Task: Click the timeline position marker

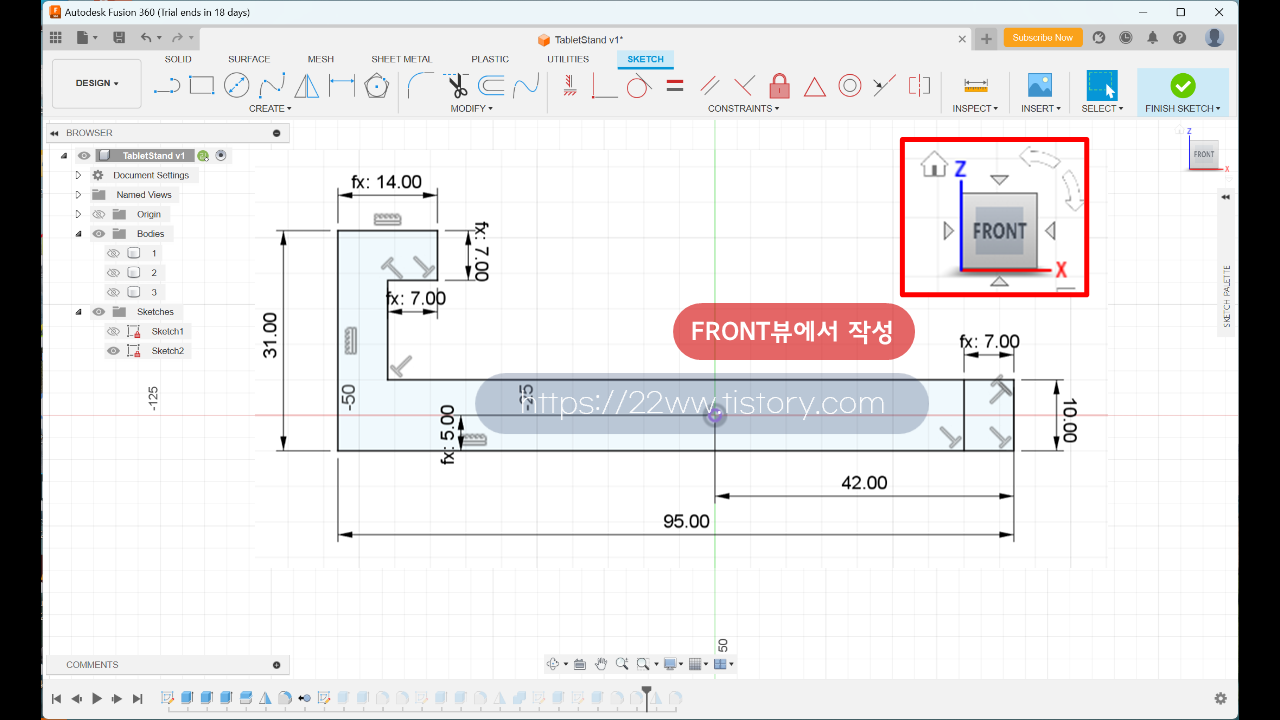Action: click(x=647, y=697)
